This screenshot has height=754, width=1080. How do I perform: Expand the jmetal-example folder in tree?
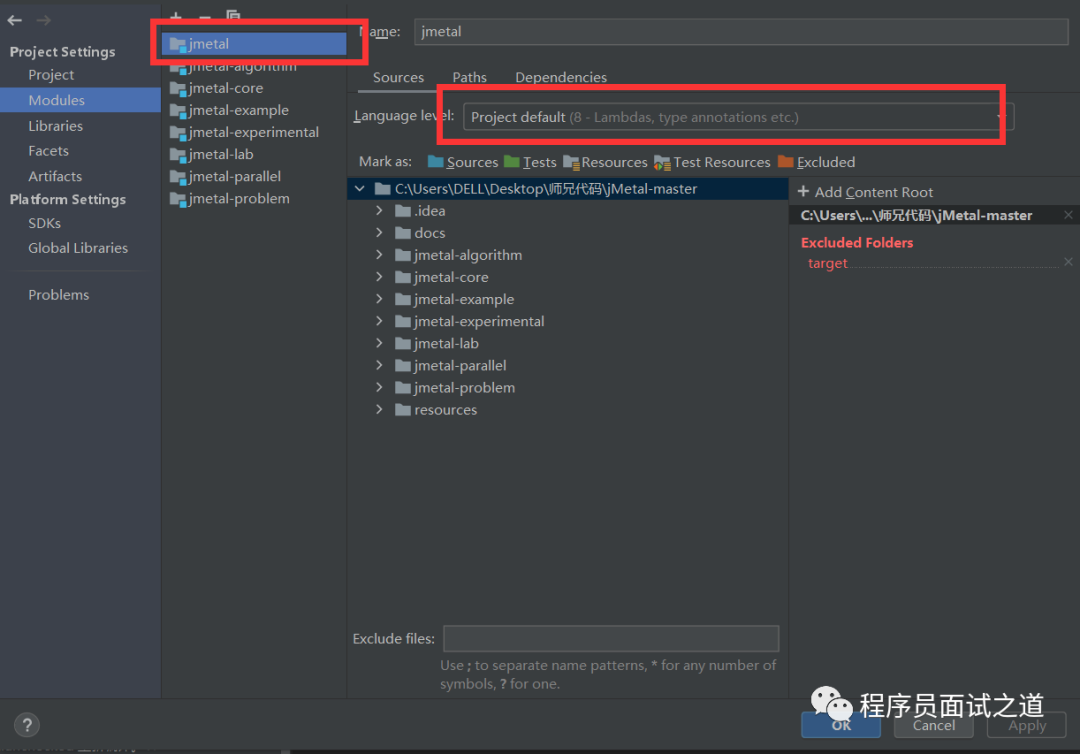380,299
